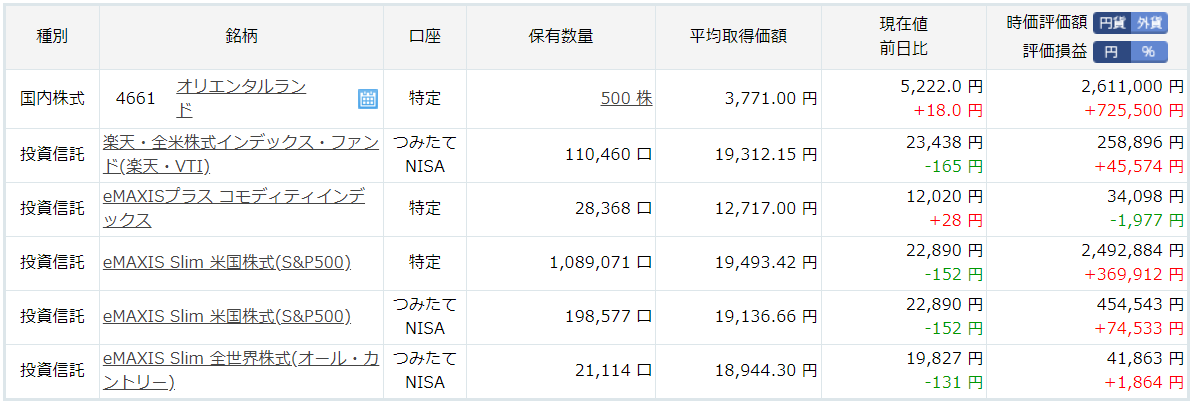Switch valuation to 外貨 display
Image resolution: width=1191 pixels, height=402 pixels.
tap(1149, 23)
